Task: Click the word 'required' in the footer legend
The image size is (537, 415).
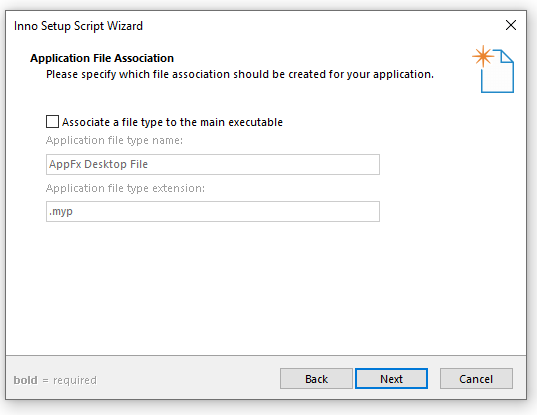Action: [x=75, y=380]
